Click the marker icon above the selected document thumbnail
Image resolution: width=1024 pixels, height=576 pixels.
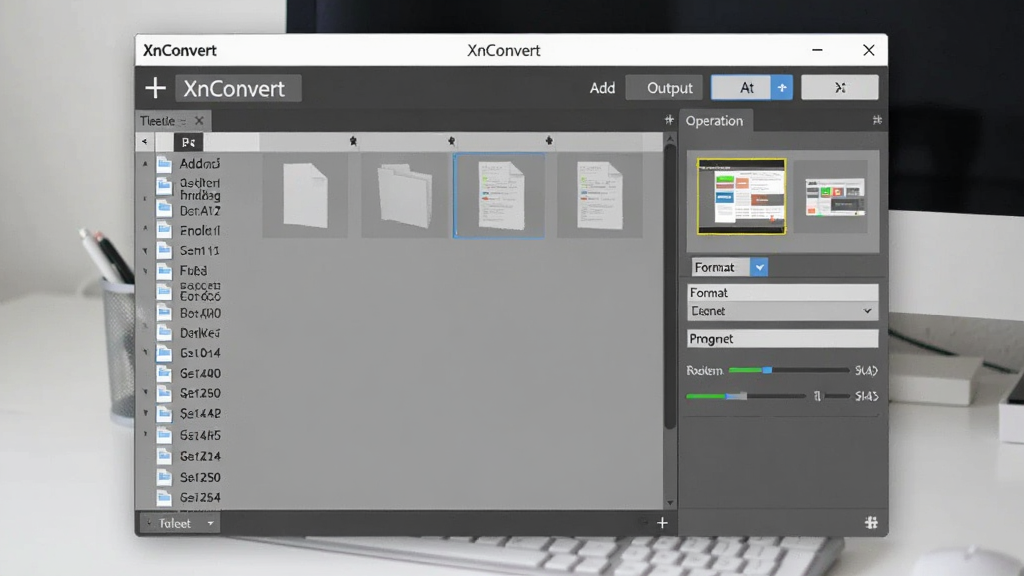(x=549, y=141)
